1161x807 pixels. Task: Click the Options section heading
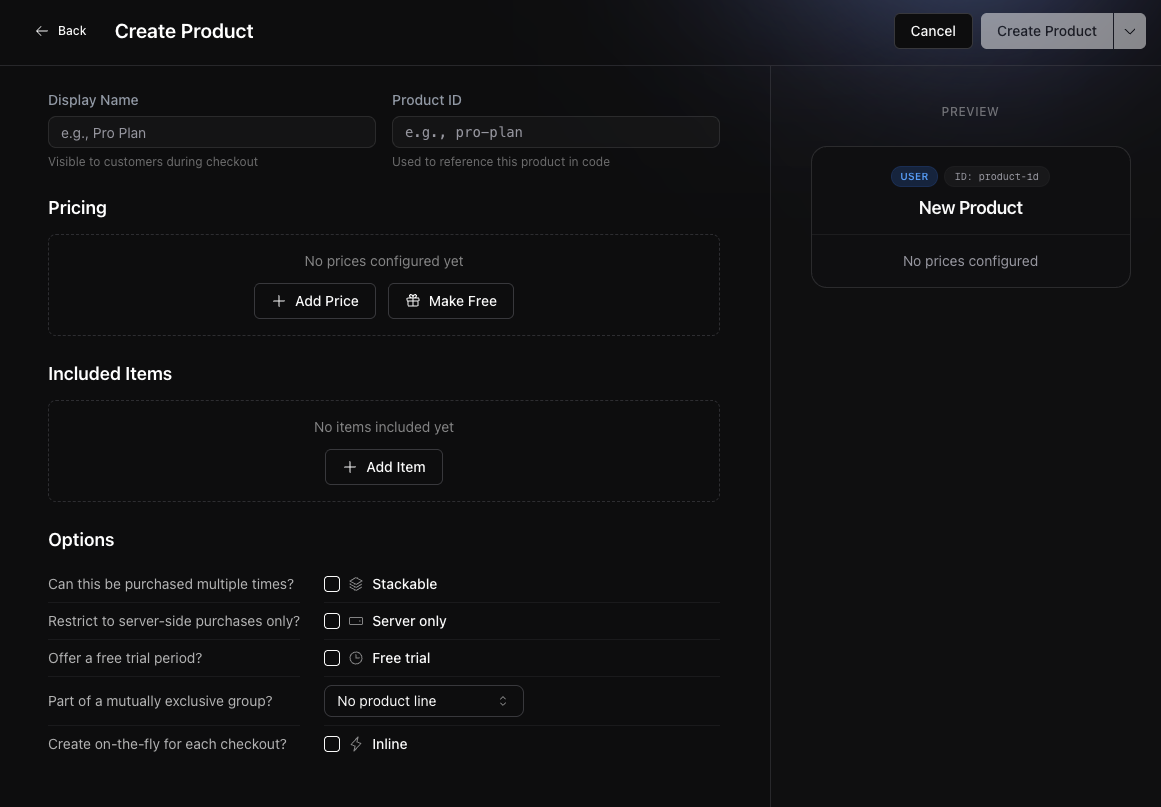tap(81, 540)
